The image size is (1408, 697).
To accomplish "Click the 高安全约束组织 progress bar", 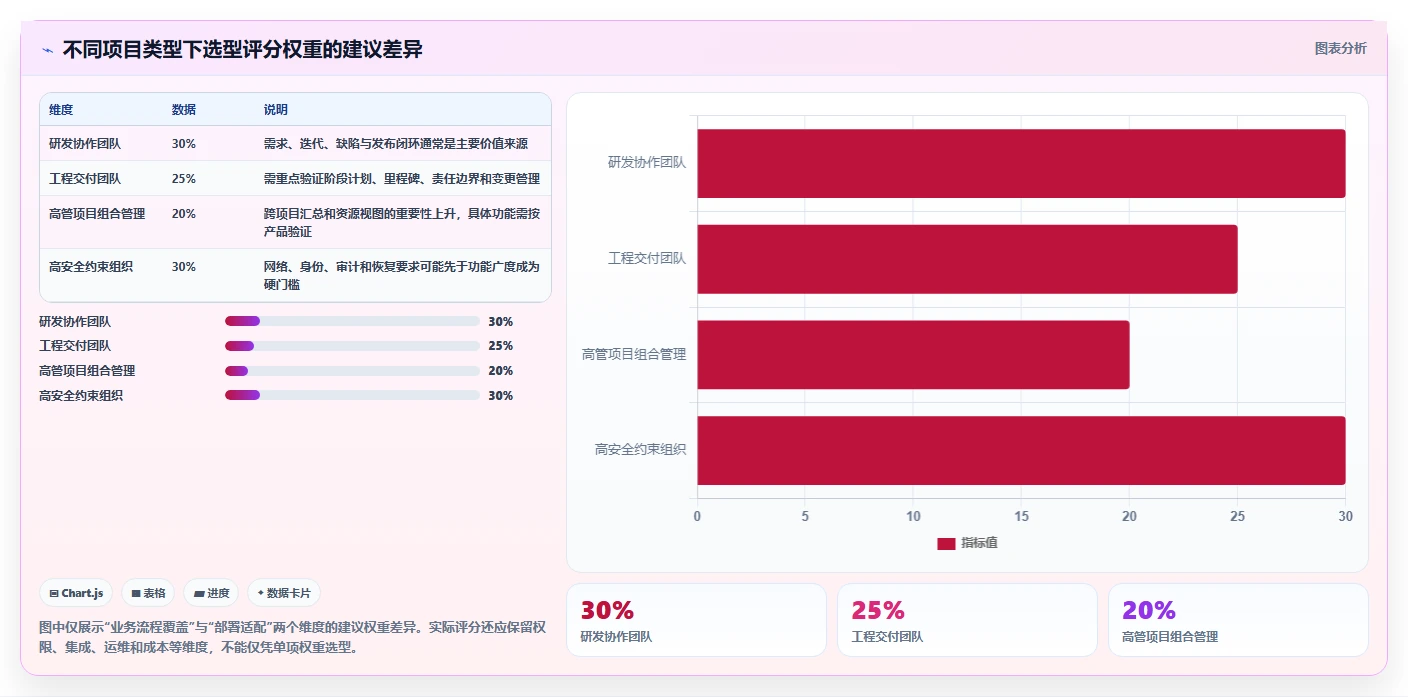I will tap(352, 395).
